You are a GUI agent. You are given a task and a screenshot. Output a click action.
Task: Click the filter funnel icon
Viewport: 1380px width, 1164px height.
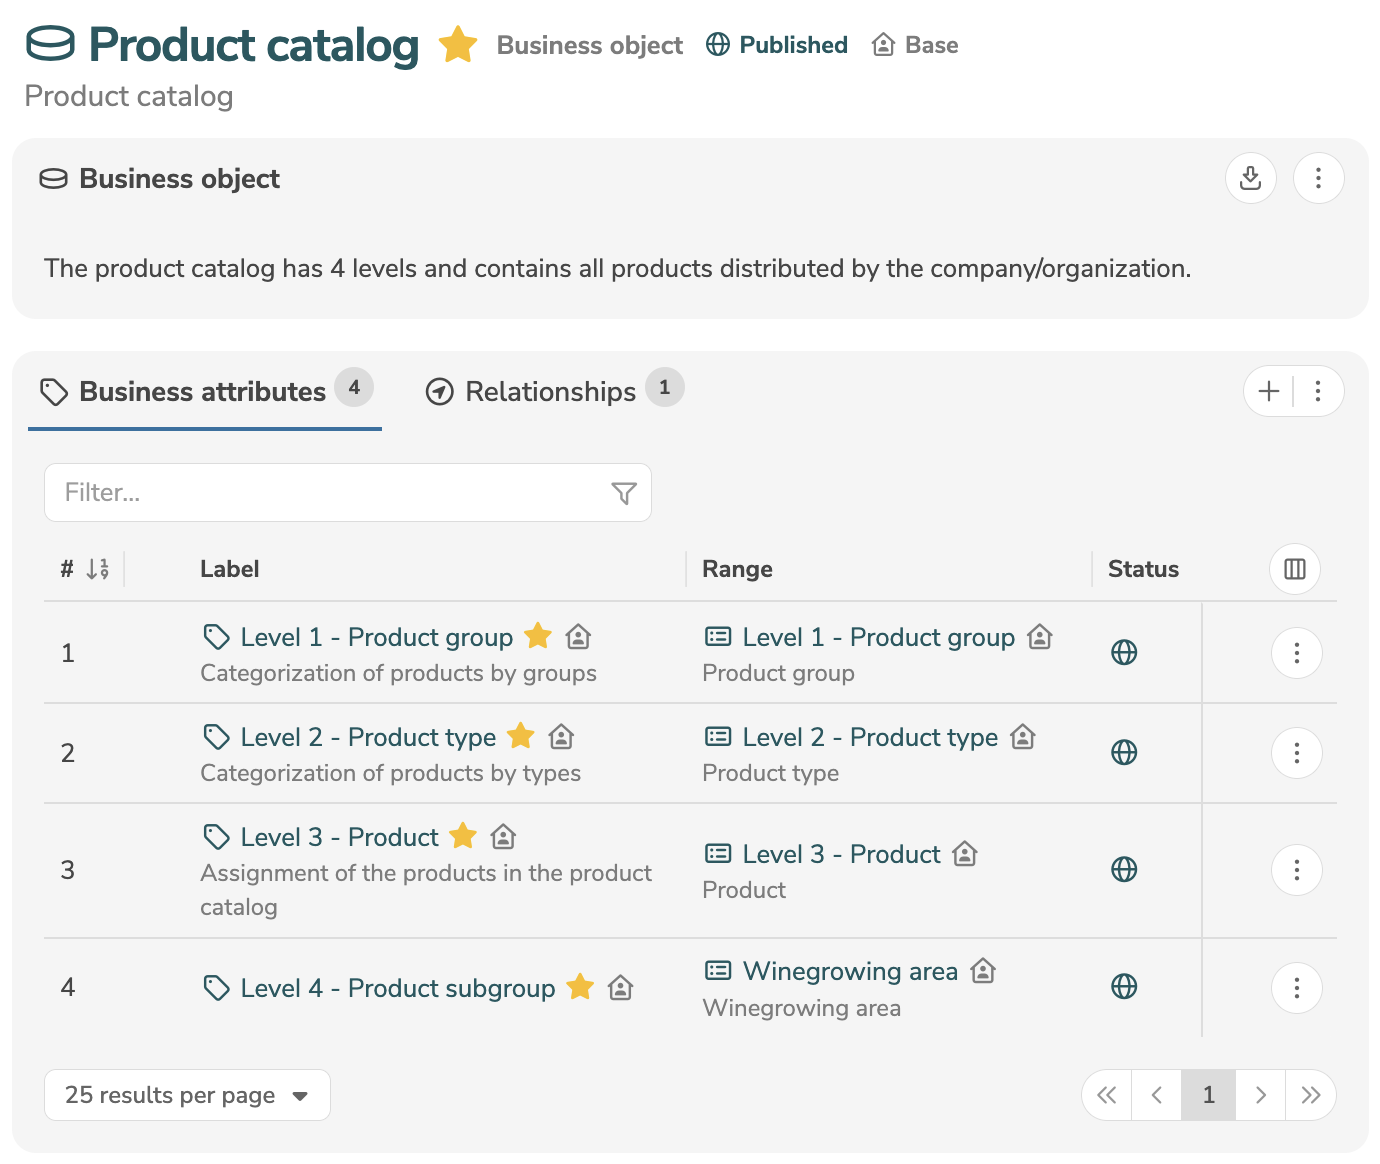pyautogui.click(x=623, y=493)
